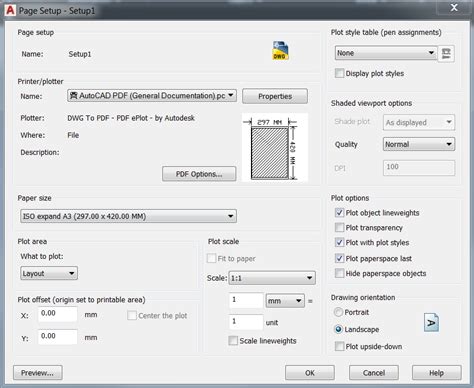Click the Properties button

tap(275, 96)
